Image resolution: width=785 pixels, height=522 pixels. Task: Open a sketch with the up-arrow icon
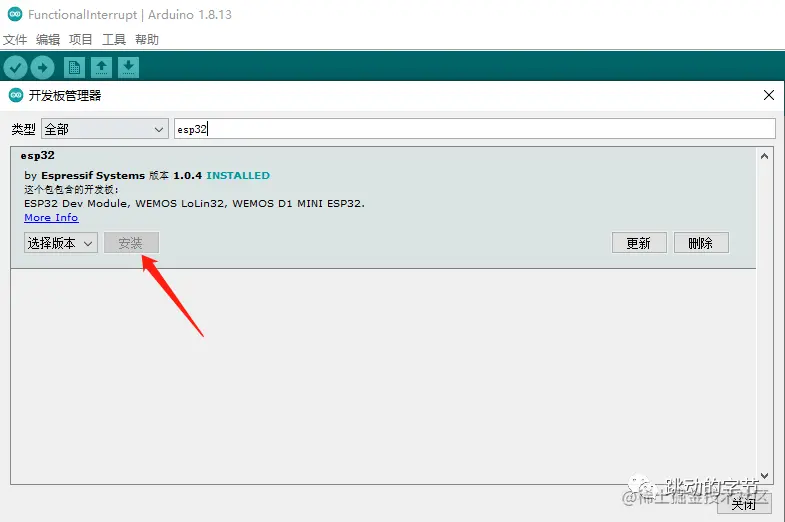pos(101,67)
